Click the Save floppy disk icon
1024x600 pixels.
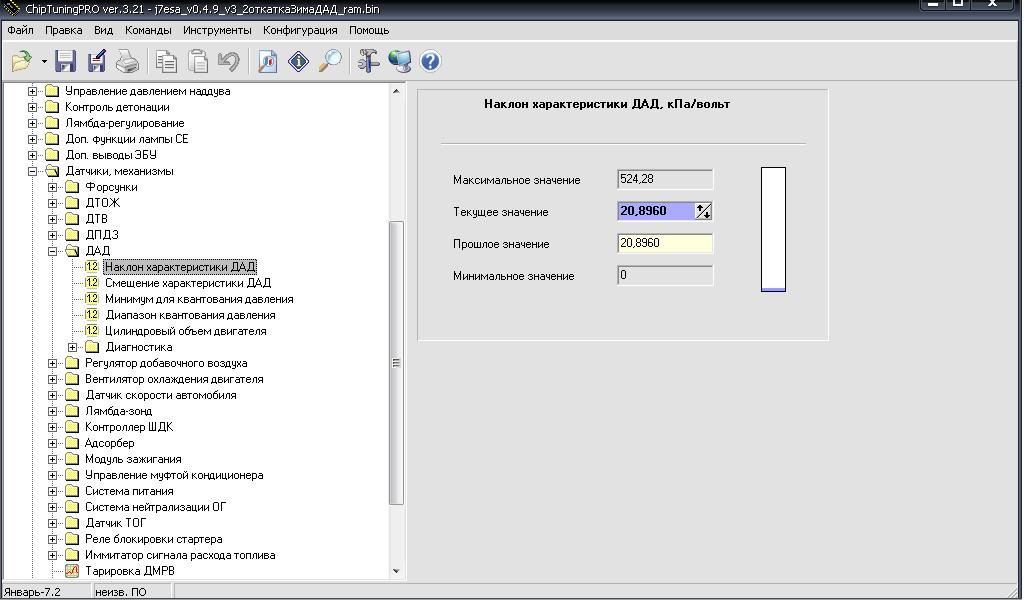(x=65, y=61)
